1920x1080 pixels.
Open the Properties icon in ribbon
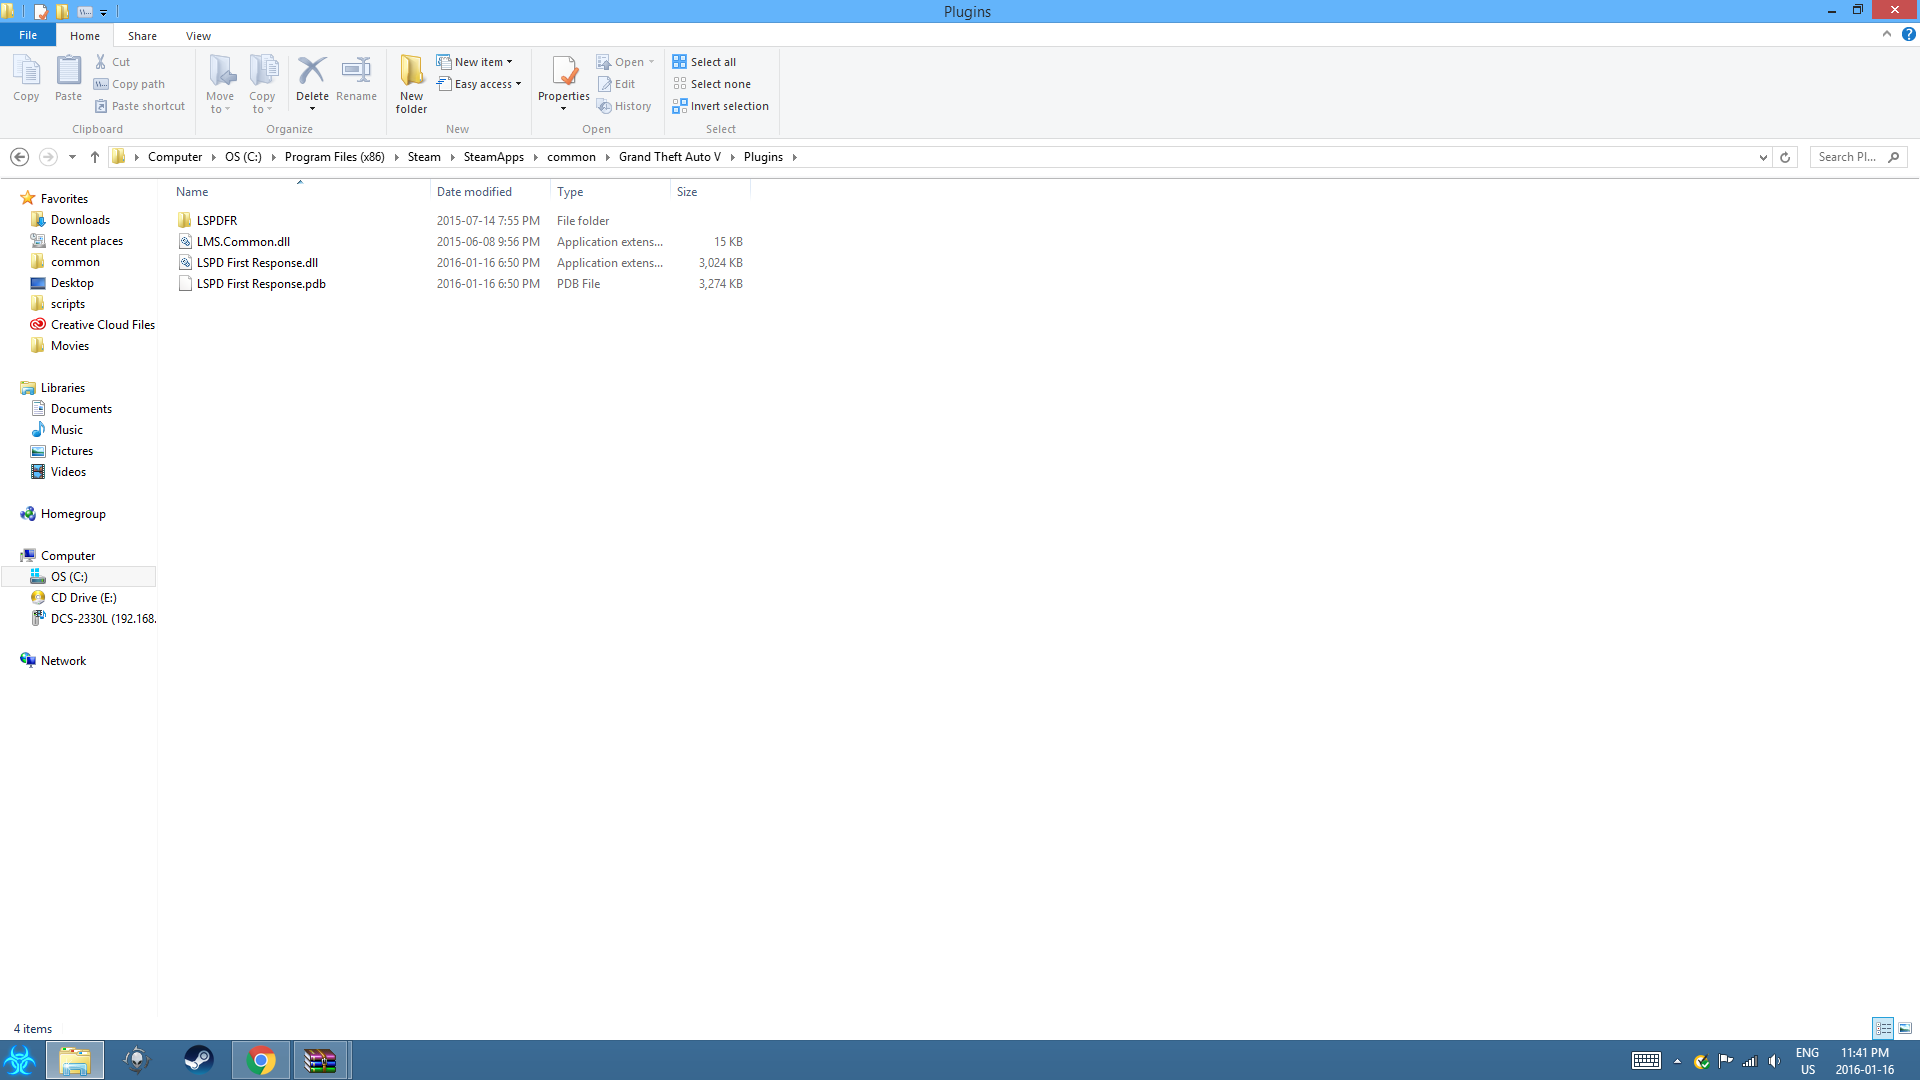point(564,72)
